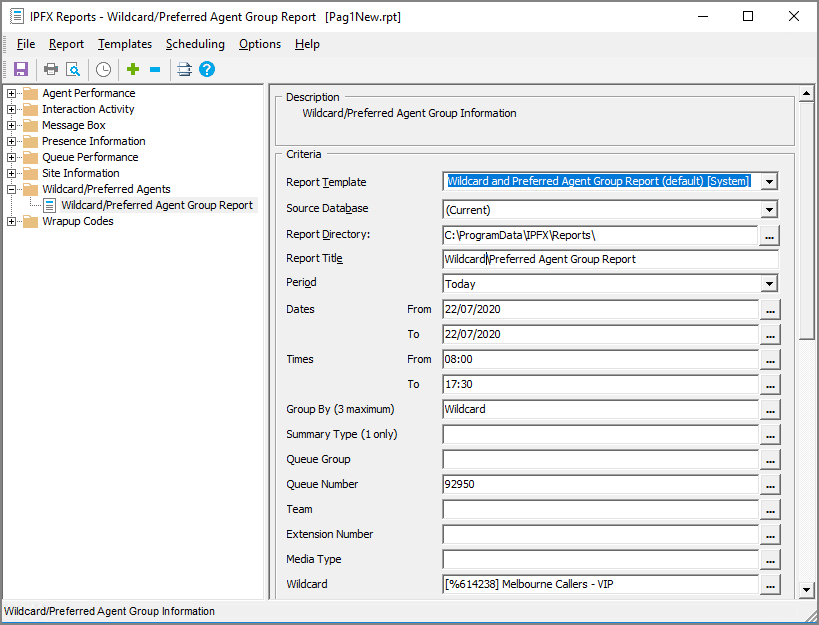The image size is (819, 625).
Task: Expand the Message Box tree node
Action: [x=11, y=126]
